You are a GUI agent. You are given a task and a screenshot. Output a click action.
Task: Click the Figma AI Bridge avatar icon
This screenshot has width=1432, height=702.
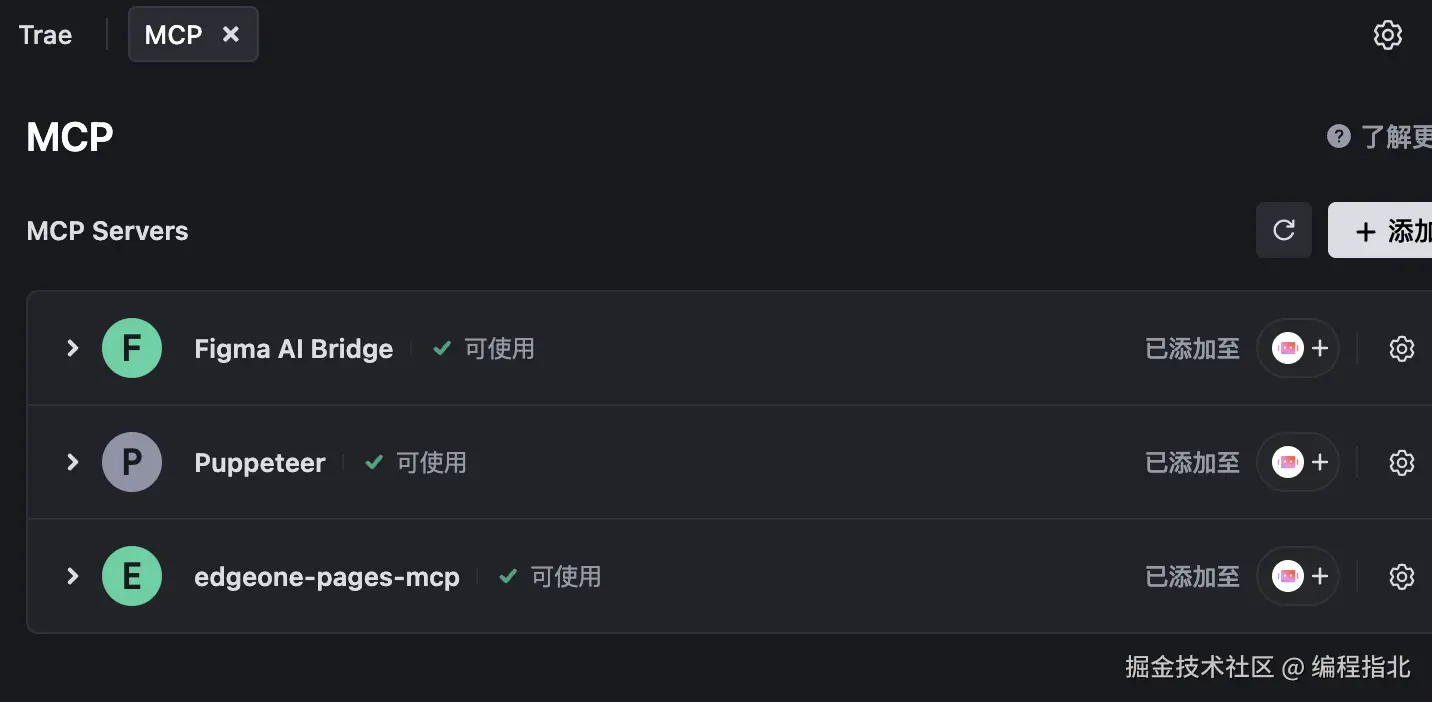[132, 348]
